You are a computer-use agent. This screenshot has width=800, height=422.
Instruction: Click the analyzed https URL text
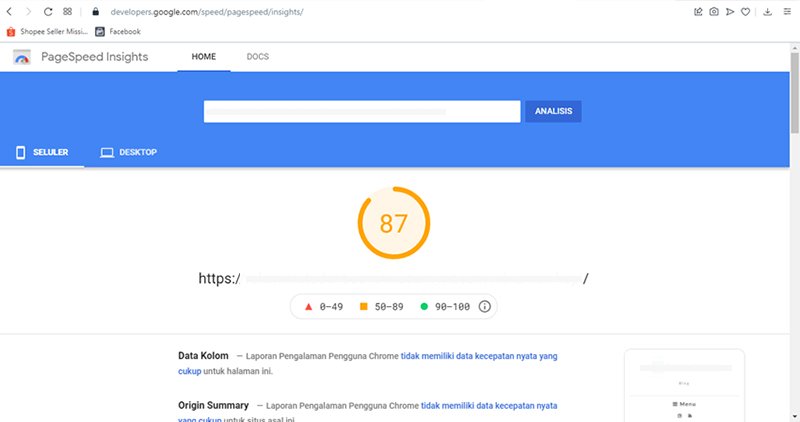(x=393, y=279)
